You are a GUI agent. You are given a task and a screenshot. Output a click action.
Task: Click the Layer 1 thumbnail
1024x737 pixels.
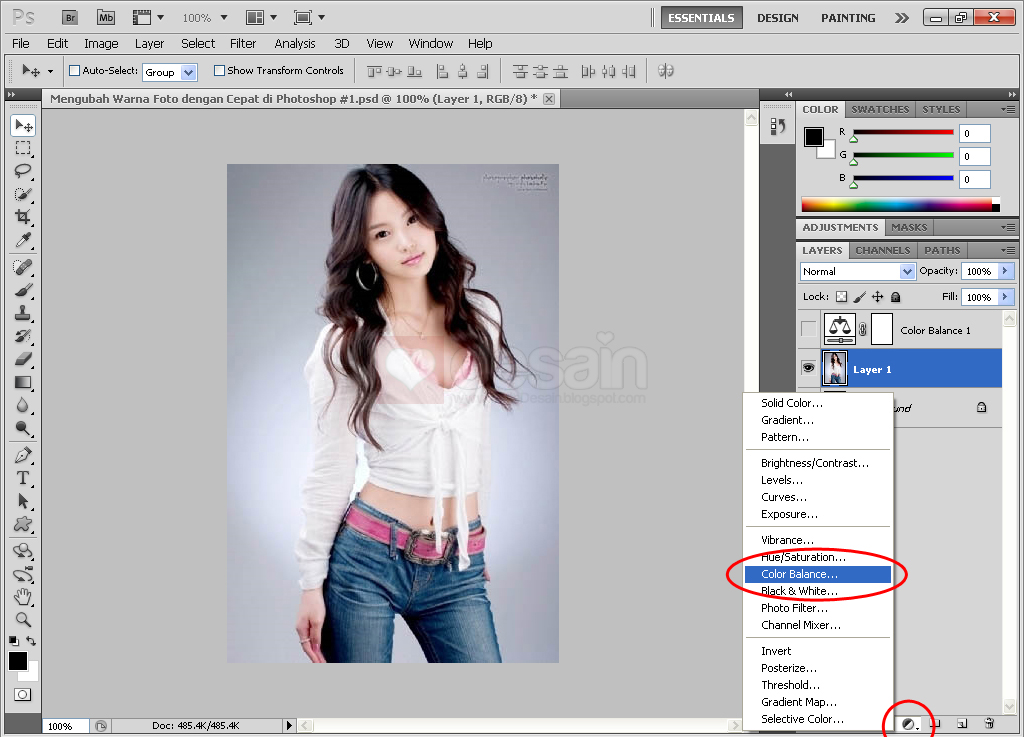[x=835, y=368]
